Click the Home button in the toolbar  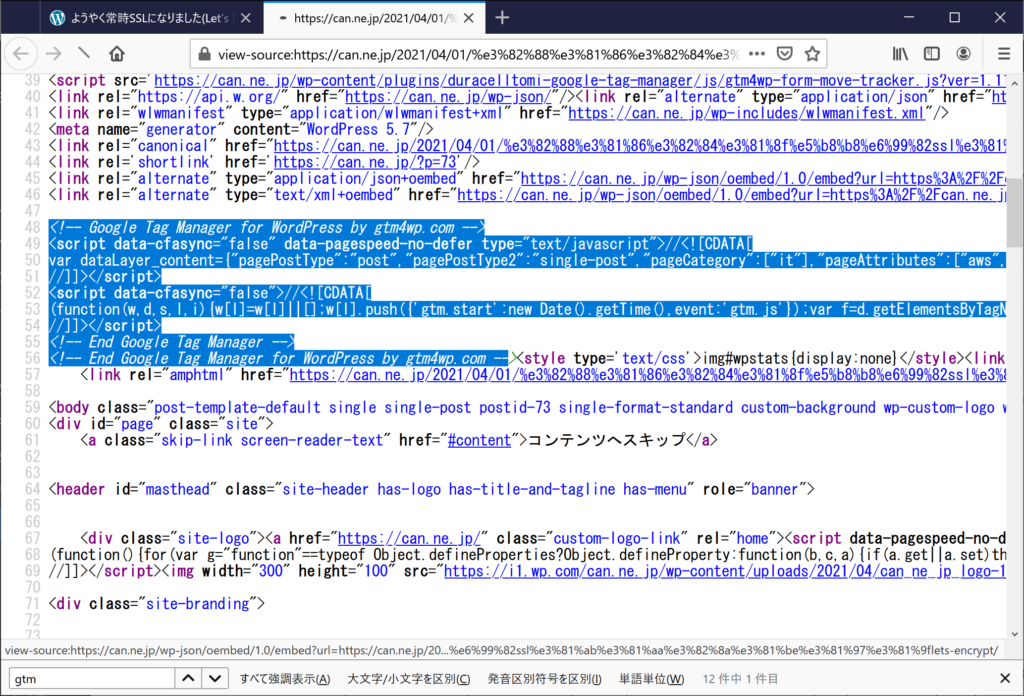[117, 54]
